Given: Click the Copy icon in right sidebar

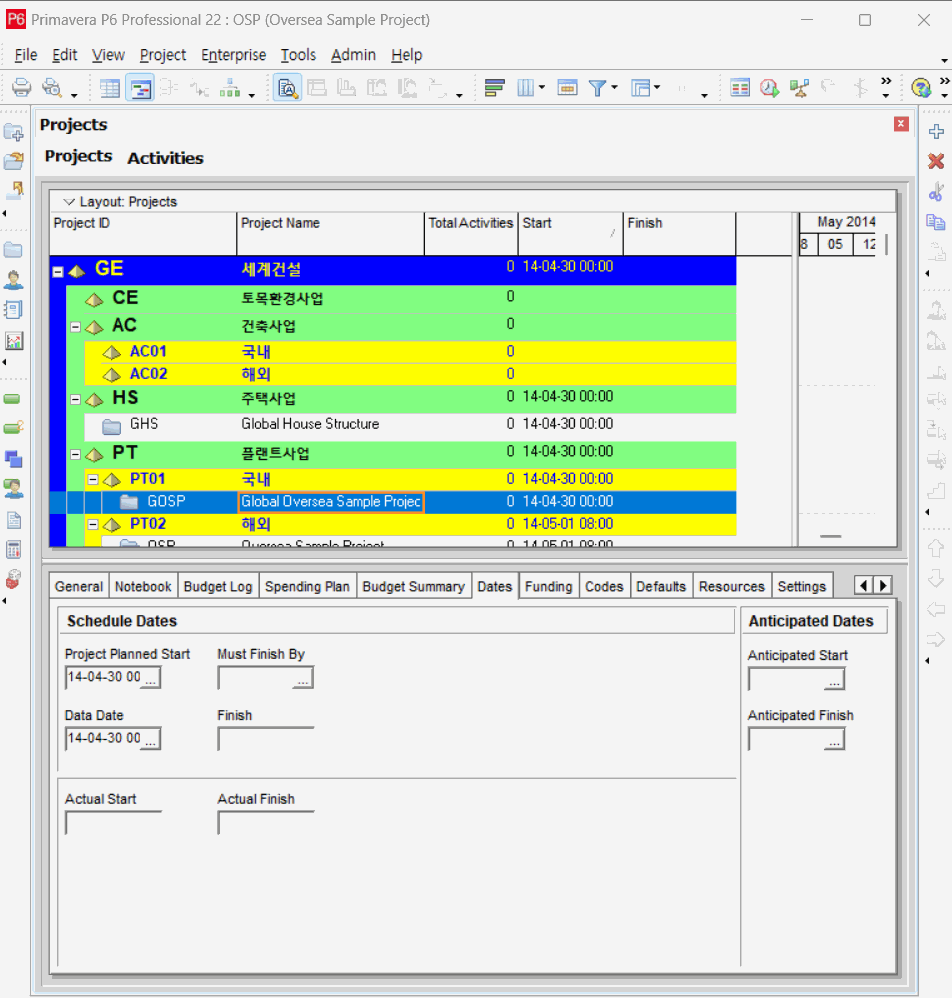Looking at the screenshot, I should (936, 221).
